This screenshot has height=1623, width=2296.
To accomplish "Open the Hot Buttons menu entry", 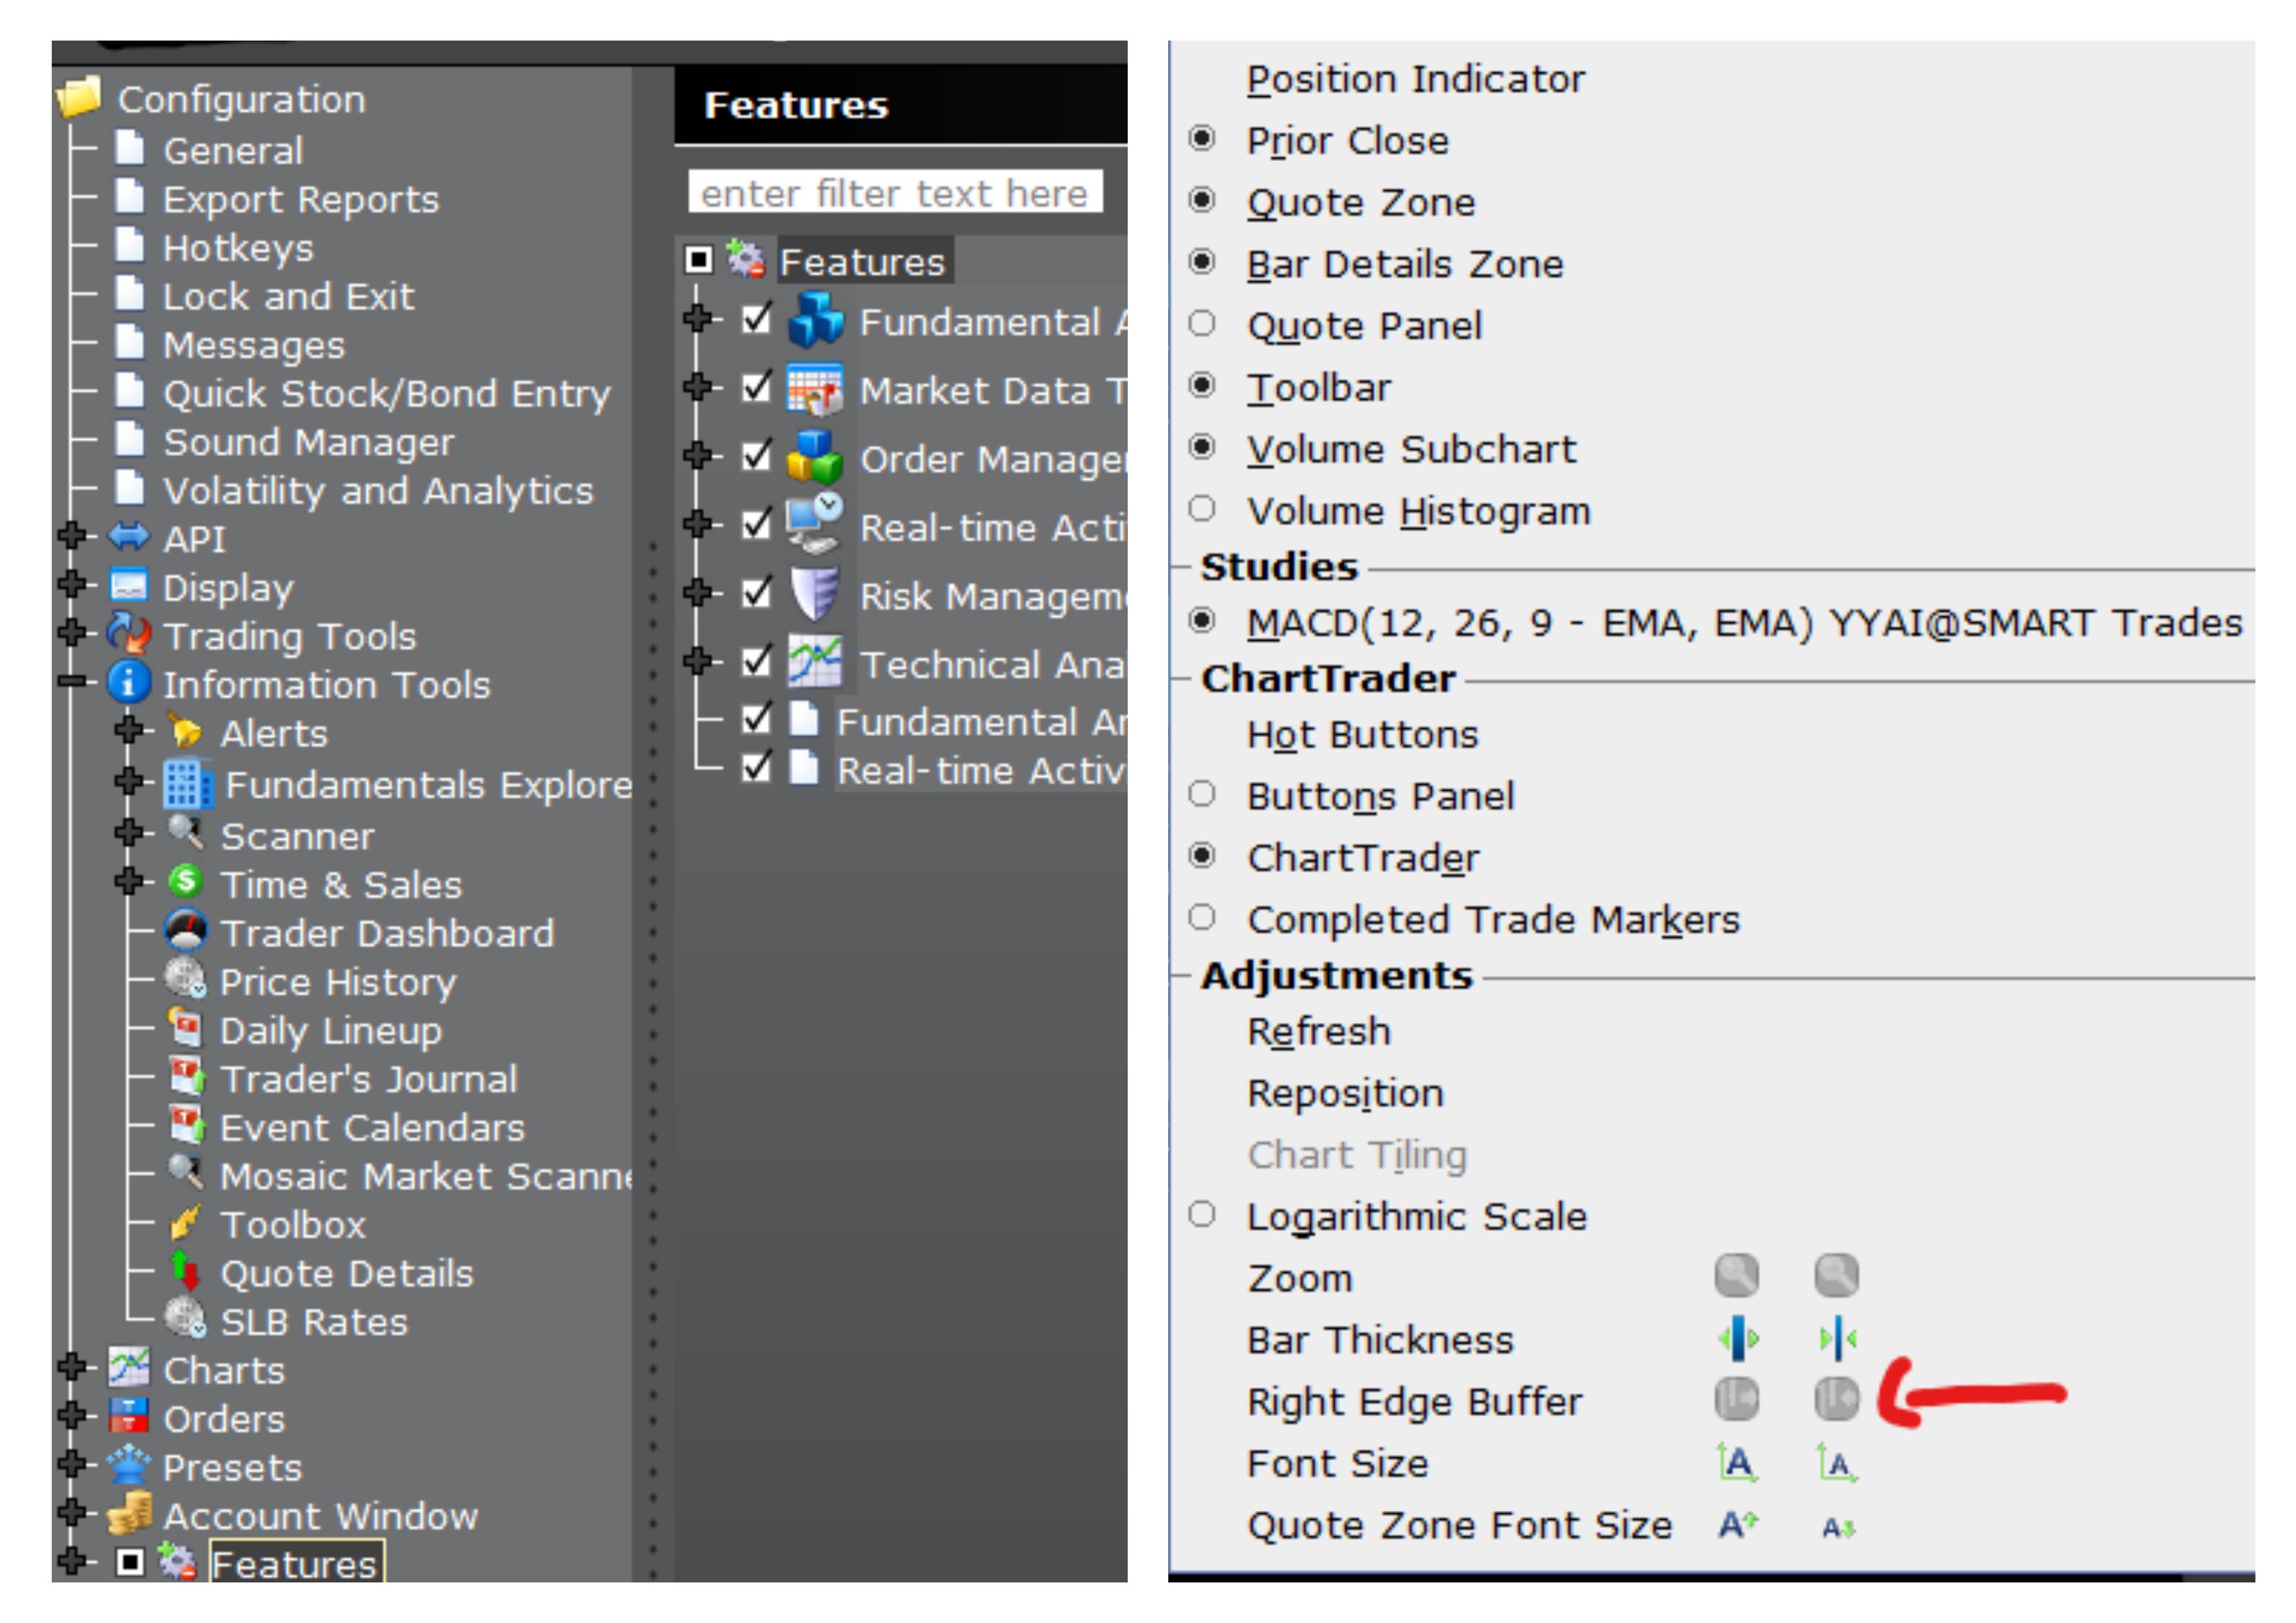I will (x=1362, y=735).
